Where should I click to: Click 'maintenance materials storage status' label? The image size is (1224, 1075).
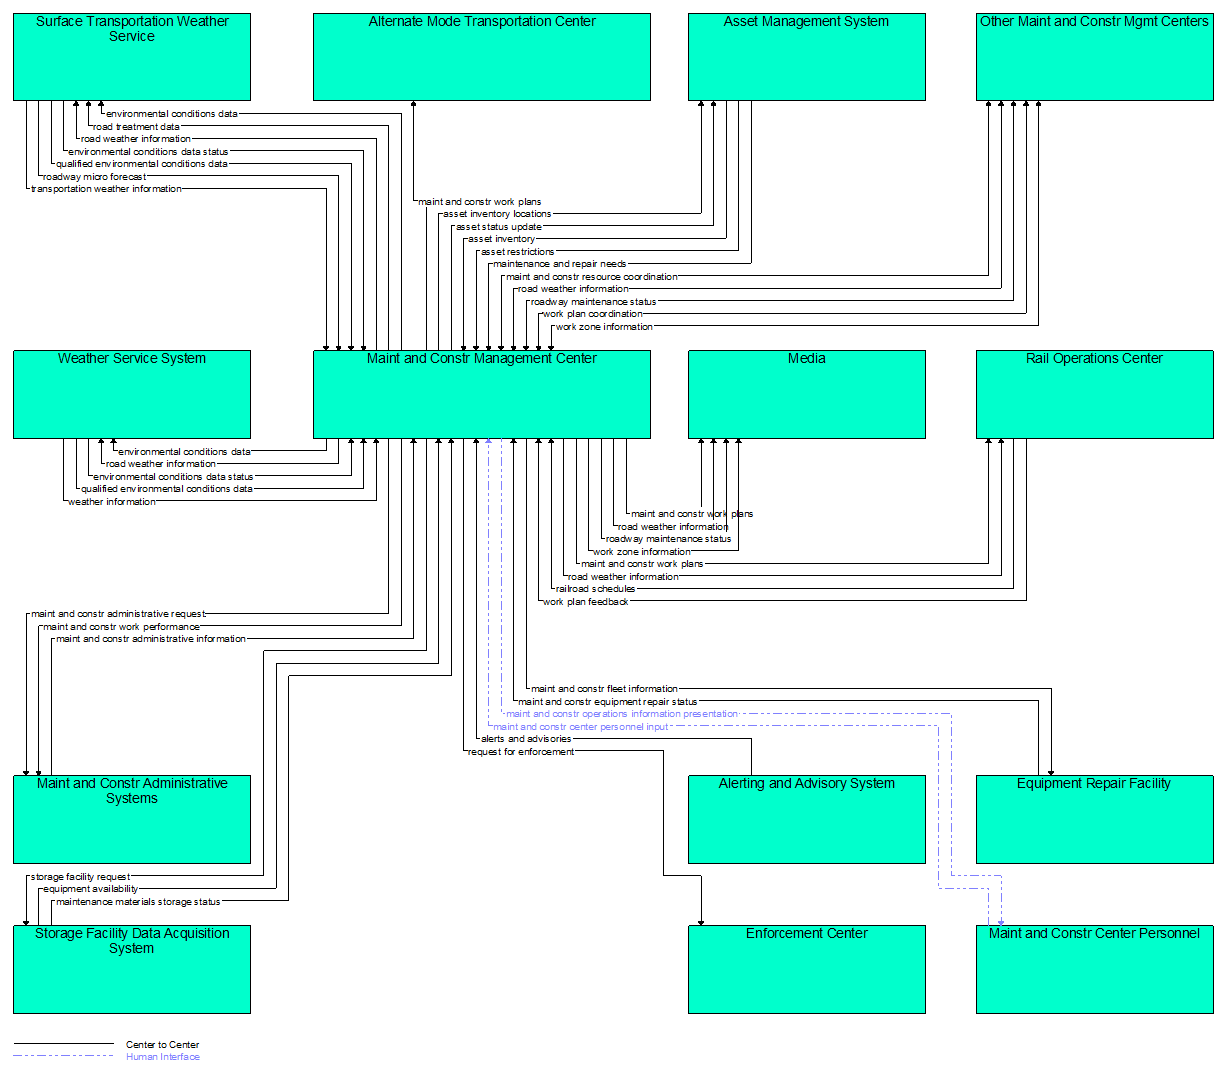(138, 902)
